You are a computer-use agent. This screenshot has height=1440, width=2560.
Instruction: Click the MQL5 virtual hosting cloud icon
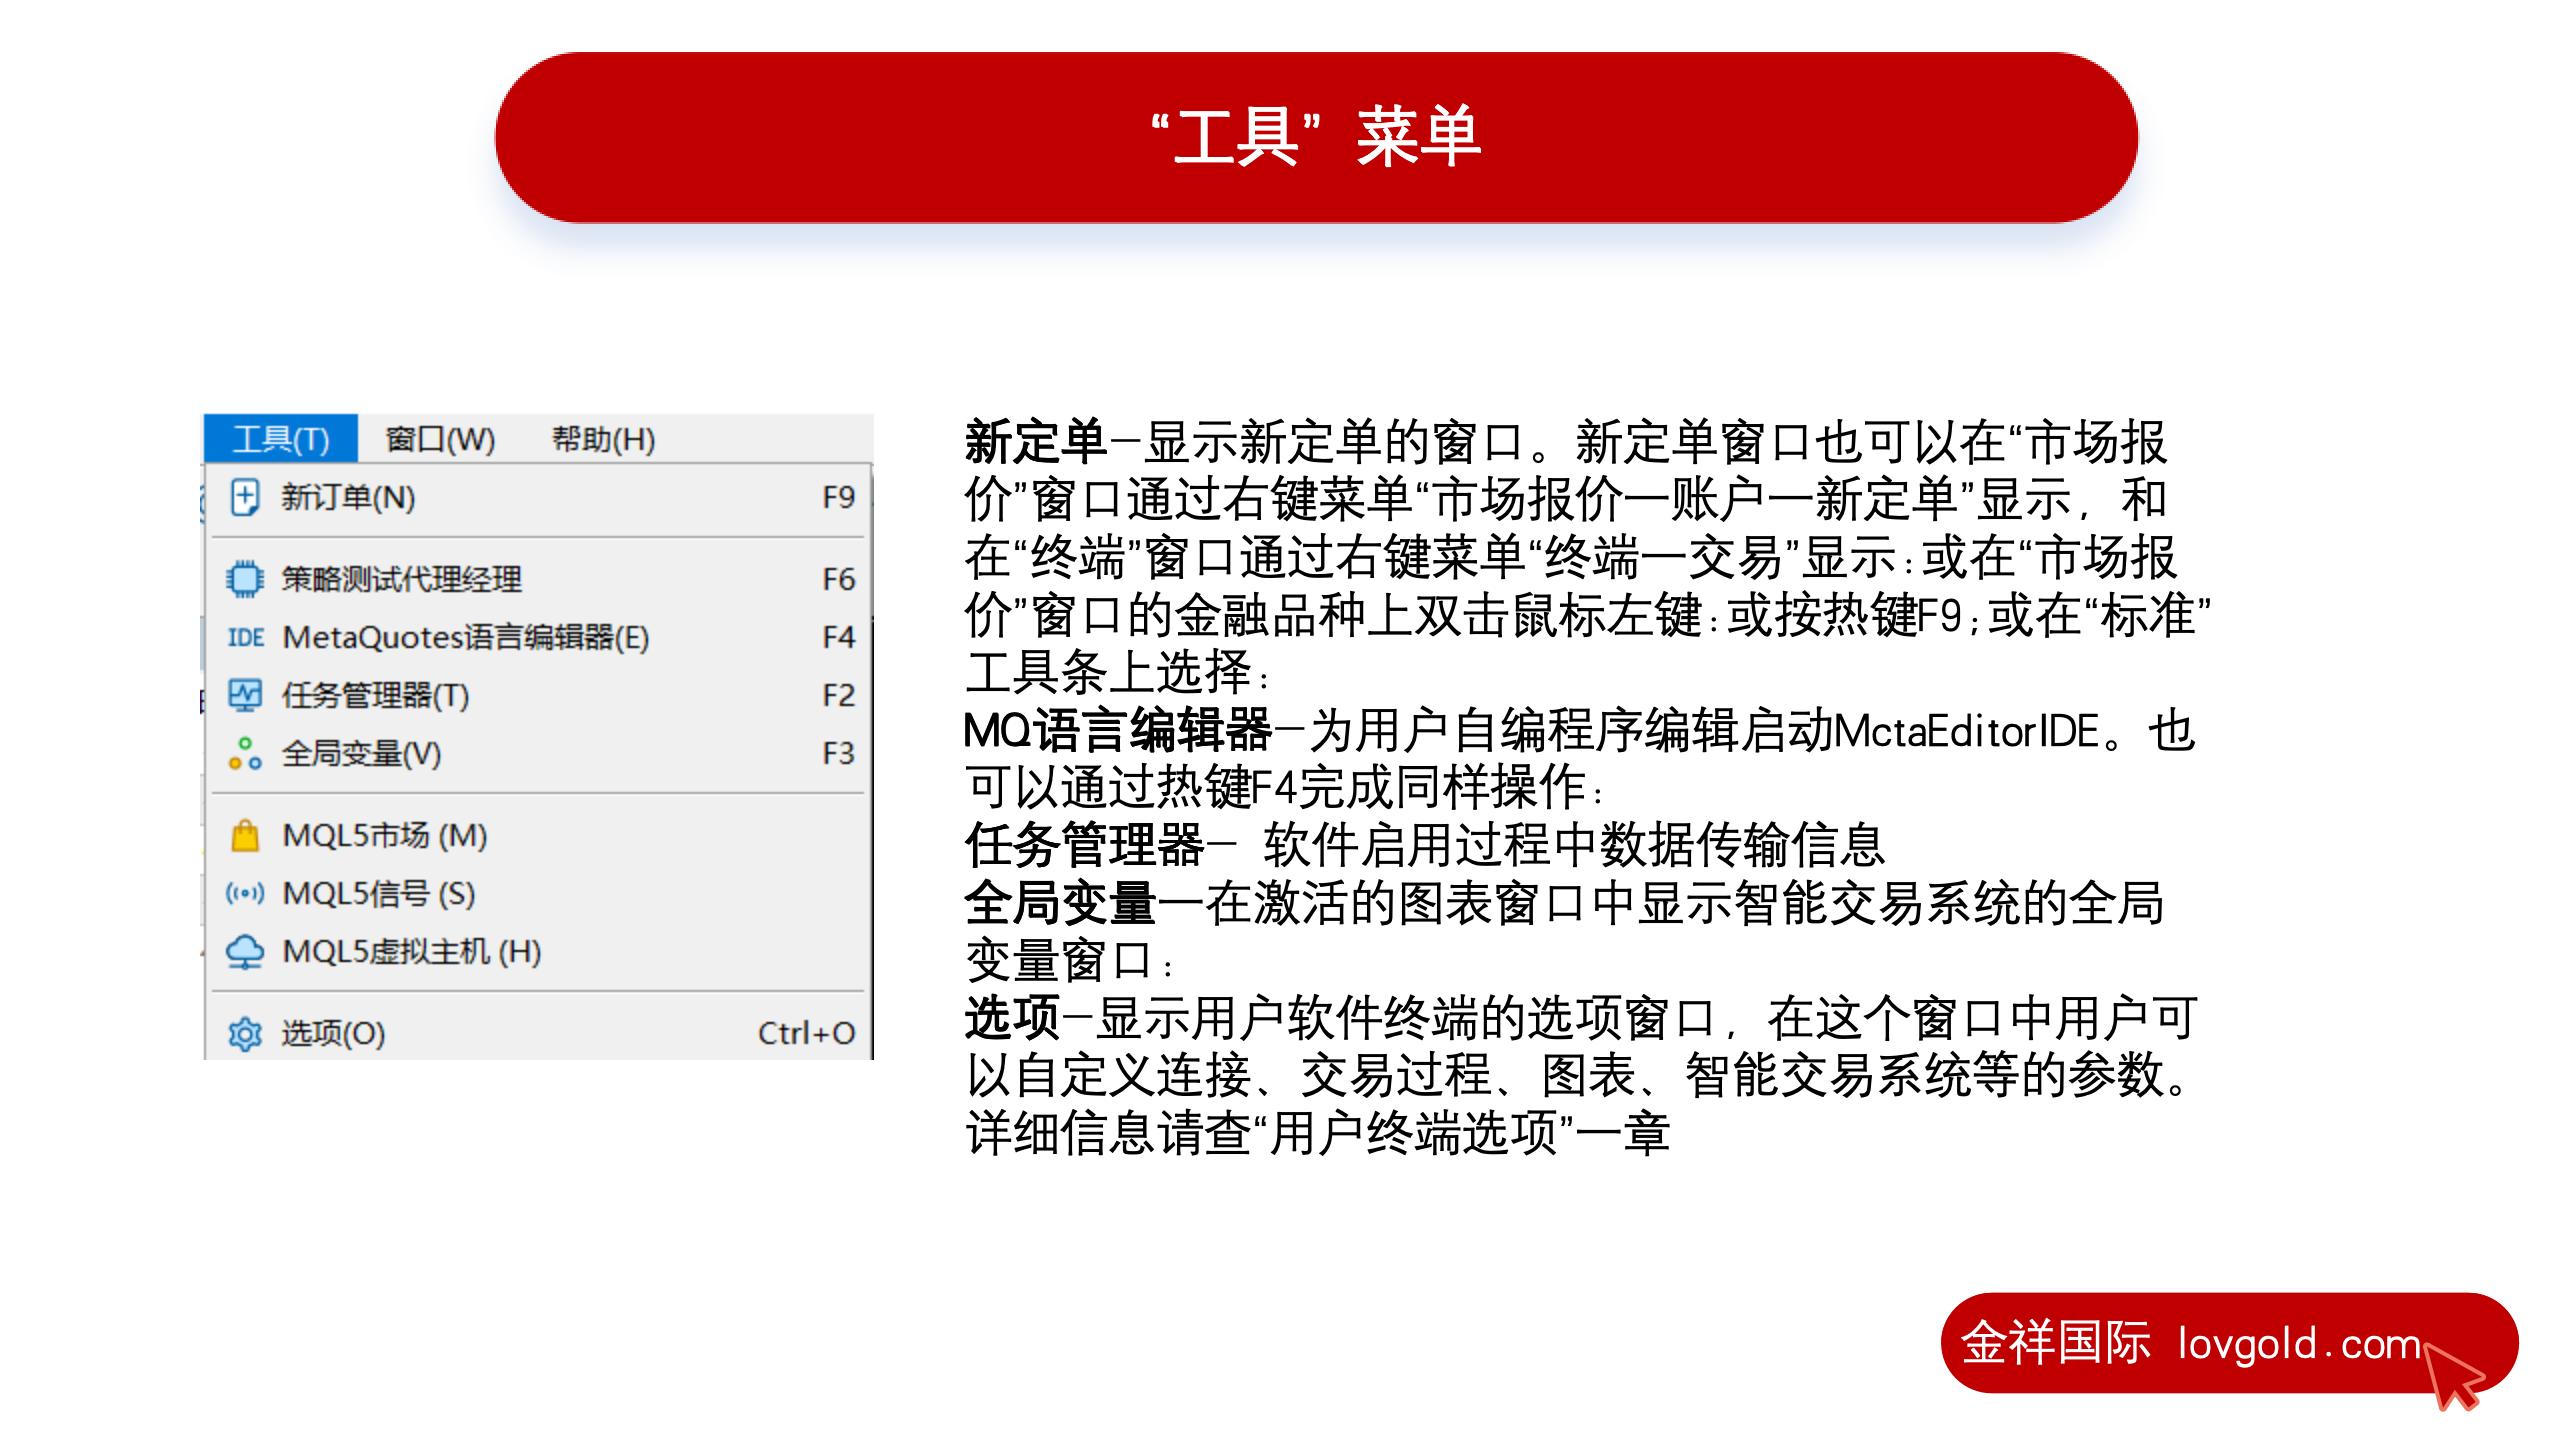click(x=244, y=951)
